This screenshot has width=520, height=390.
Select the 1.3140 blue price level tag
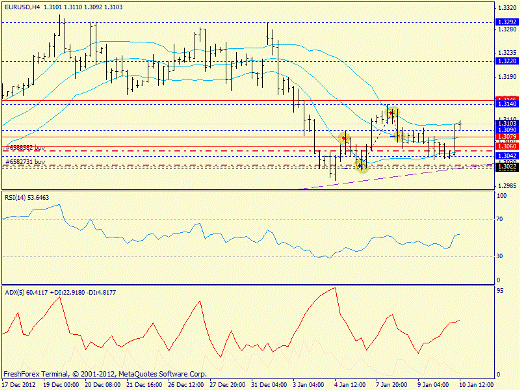507,104
